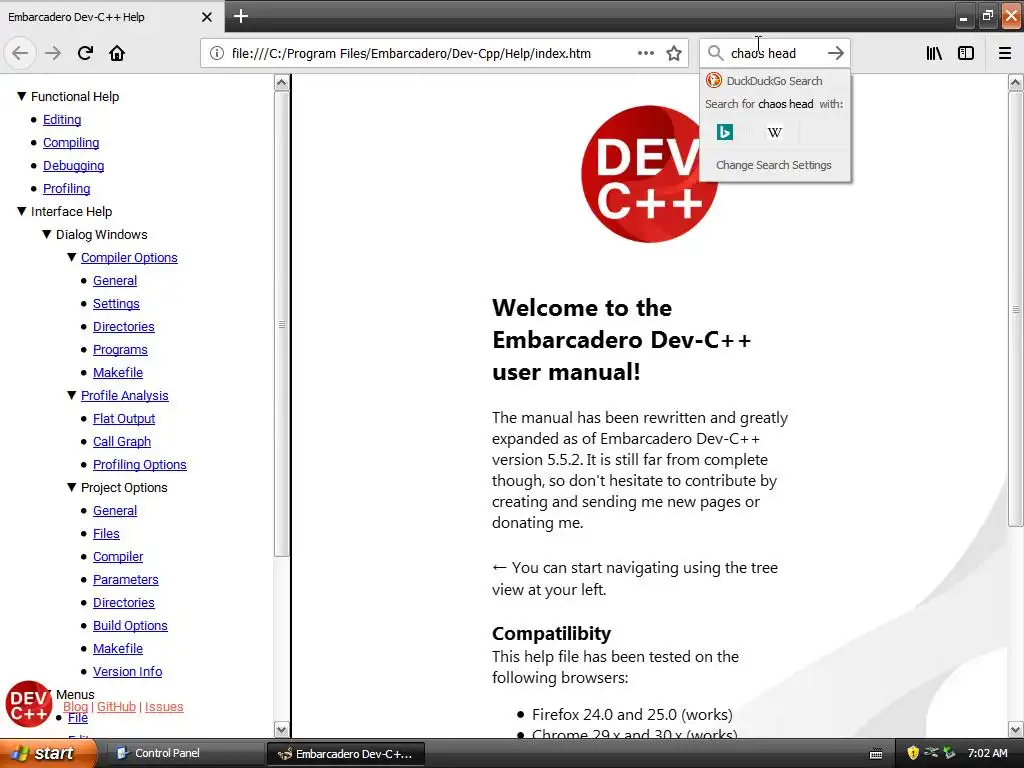Viewport: 1024px width, 768px height.
Task: Open the Profiling Options link
Action: click(140, 464)
